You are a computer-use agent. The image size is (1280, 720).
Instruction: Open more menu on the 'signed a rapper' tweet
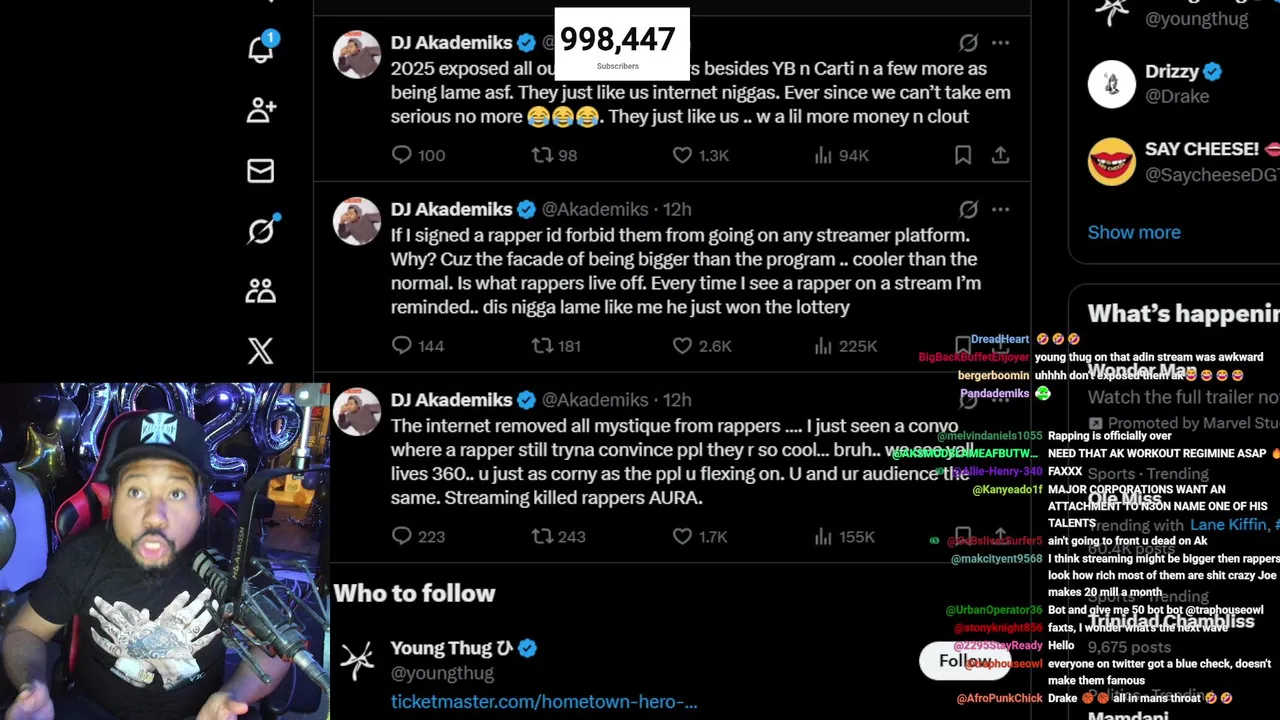1000,209
